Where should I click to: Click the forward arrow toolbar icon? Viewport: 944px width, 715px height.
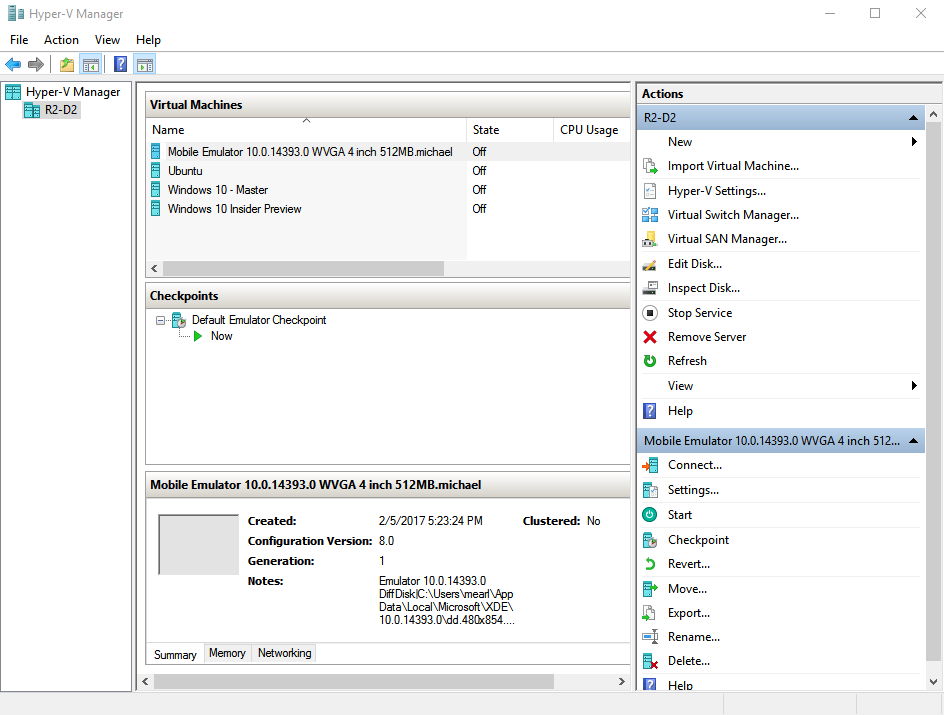click(x=36, y=64)
